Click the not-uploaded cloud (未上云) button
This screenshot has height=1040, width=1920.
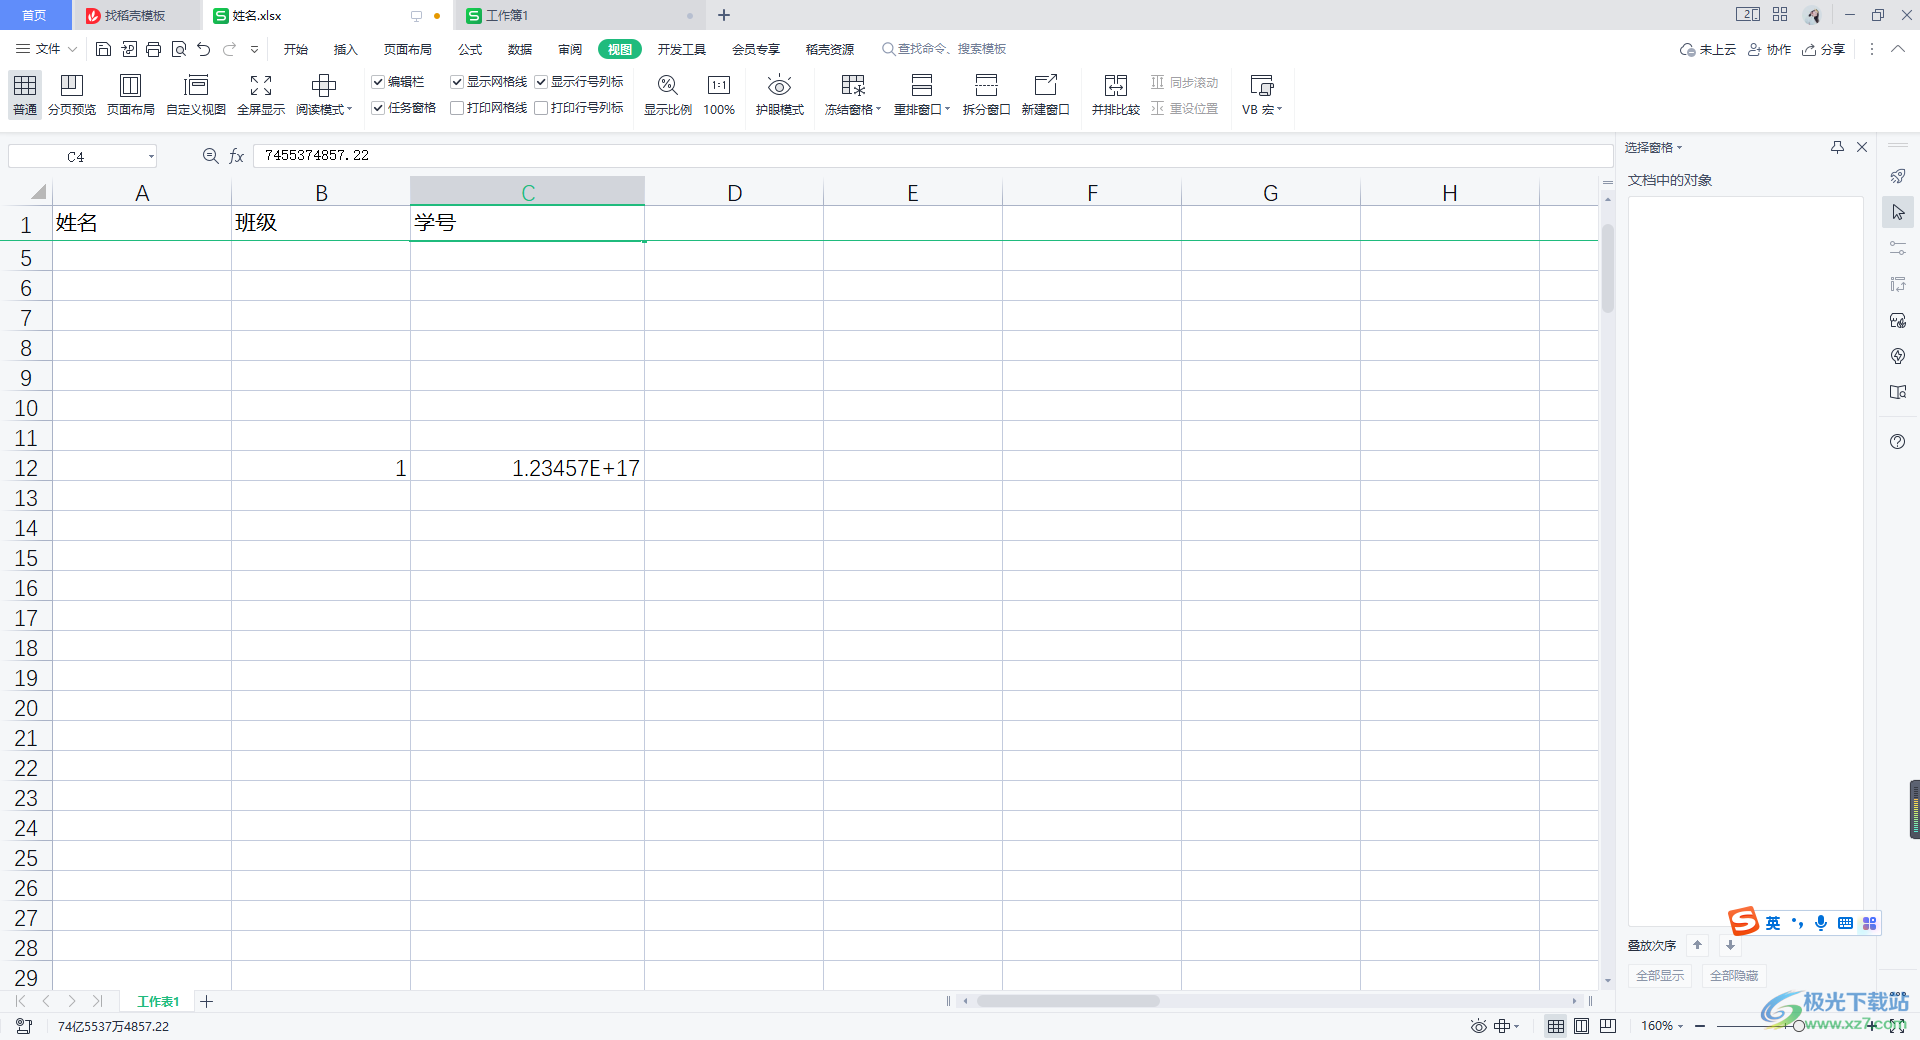[x=1708, y=49]
